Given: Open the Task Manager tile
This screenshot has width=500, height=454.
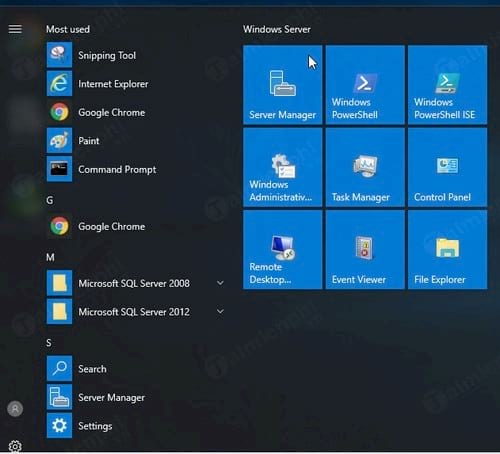Looking at the screenshot, I should [365, 167].
